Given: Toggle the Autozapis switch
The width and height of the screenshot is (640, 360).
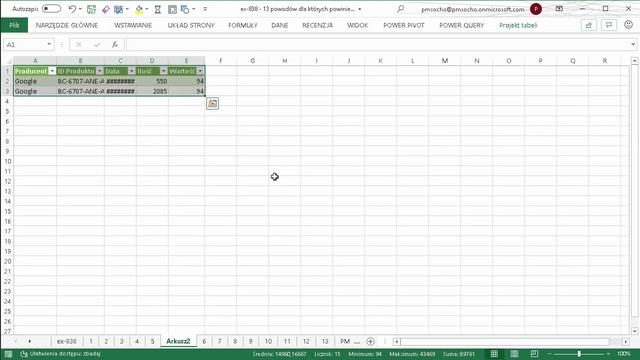Looking at the screenshot, I should pyautogui.click(x=51, y=9).
